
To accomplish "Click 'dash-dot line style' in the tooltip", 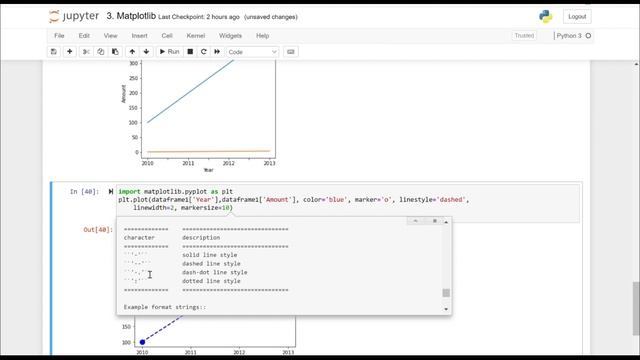I will tap(214, 272).
